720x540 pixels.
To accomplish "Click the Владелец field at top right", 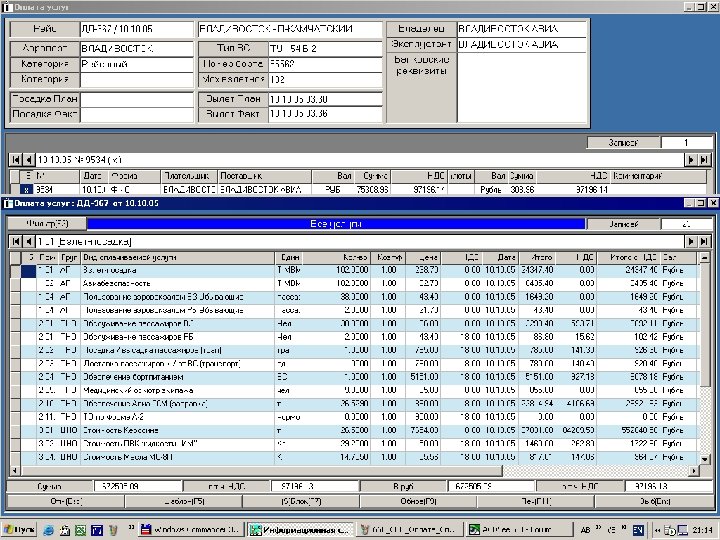I will click(522, 29).
